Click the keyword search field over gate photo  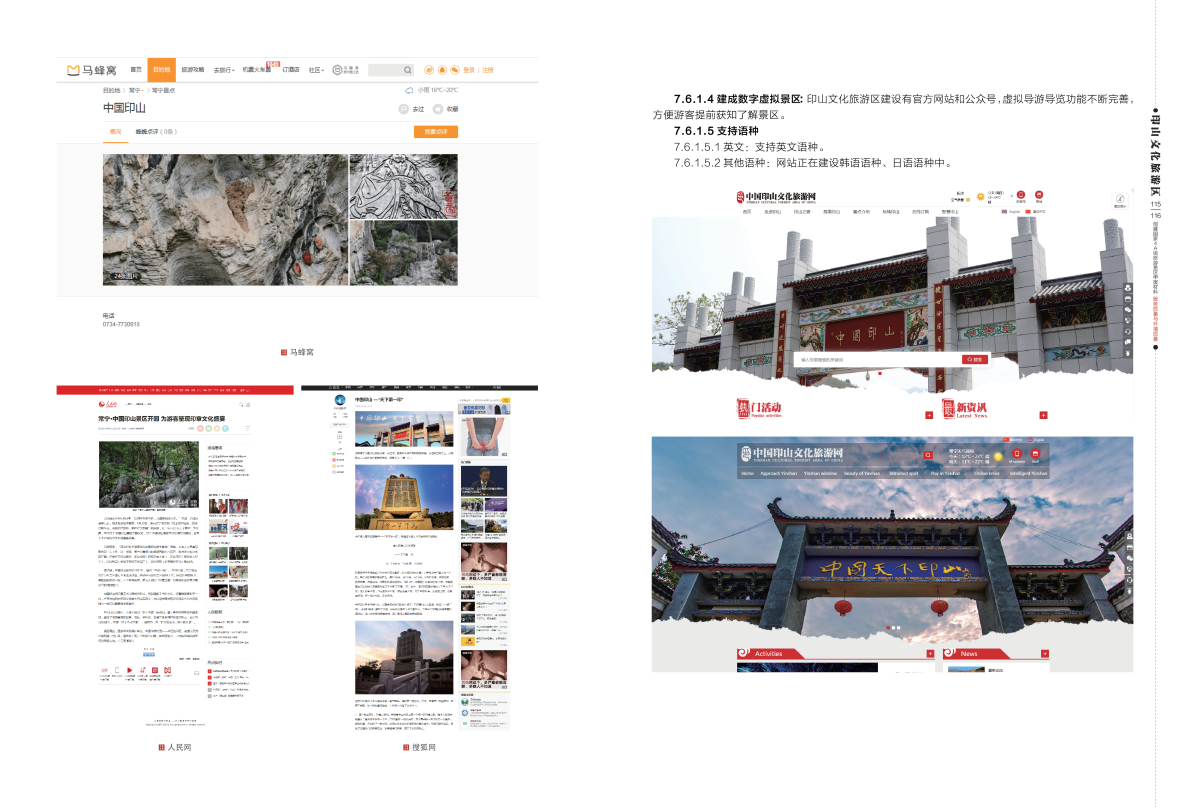tap(879, 360)
